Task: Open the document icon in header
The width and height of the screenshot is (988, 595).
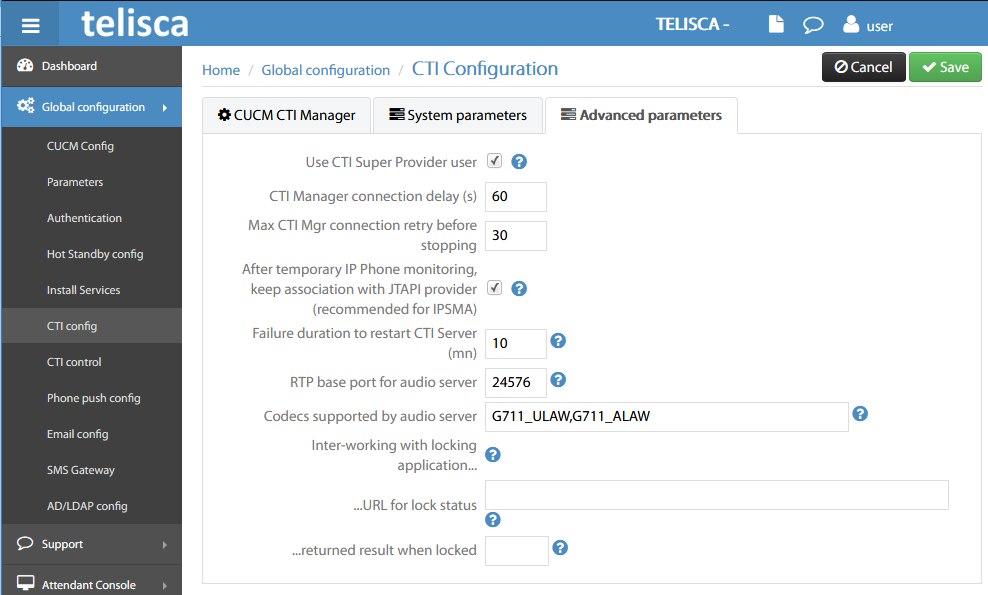Action: (x=776, y=24)
